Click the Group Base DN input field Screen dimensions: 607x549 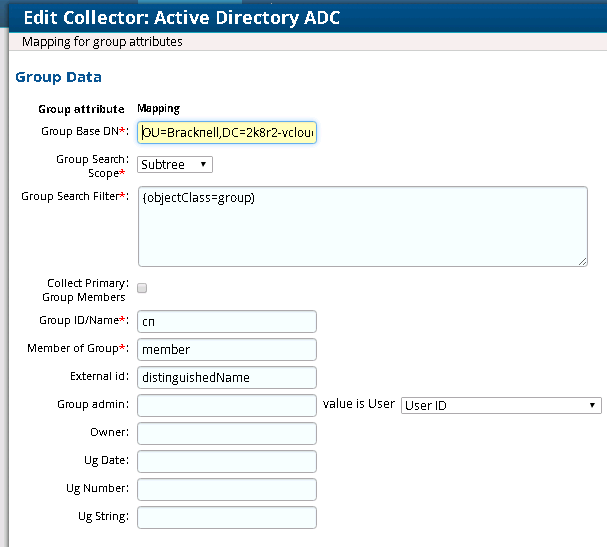227,133
